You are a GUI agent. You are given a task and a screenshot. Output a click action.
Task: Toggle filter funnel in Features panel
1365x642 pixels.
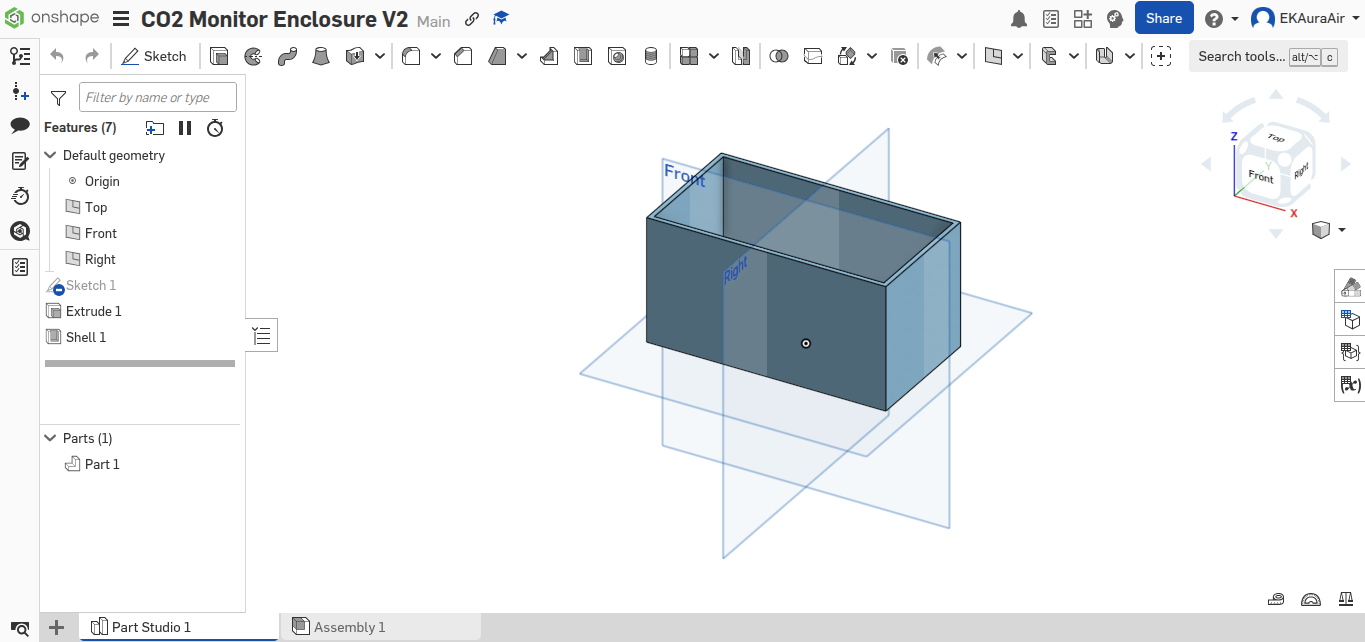[58, 97]
